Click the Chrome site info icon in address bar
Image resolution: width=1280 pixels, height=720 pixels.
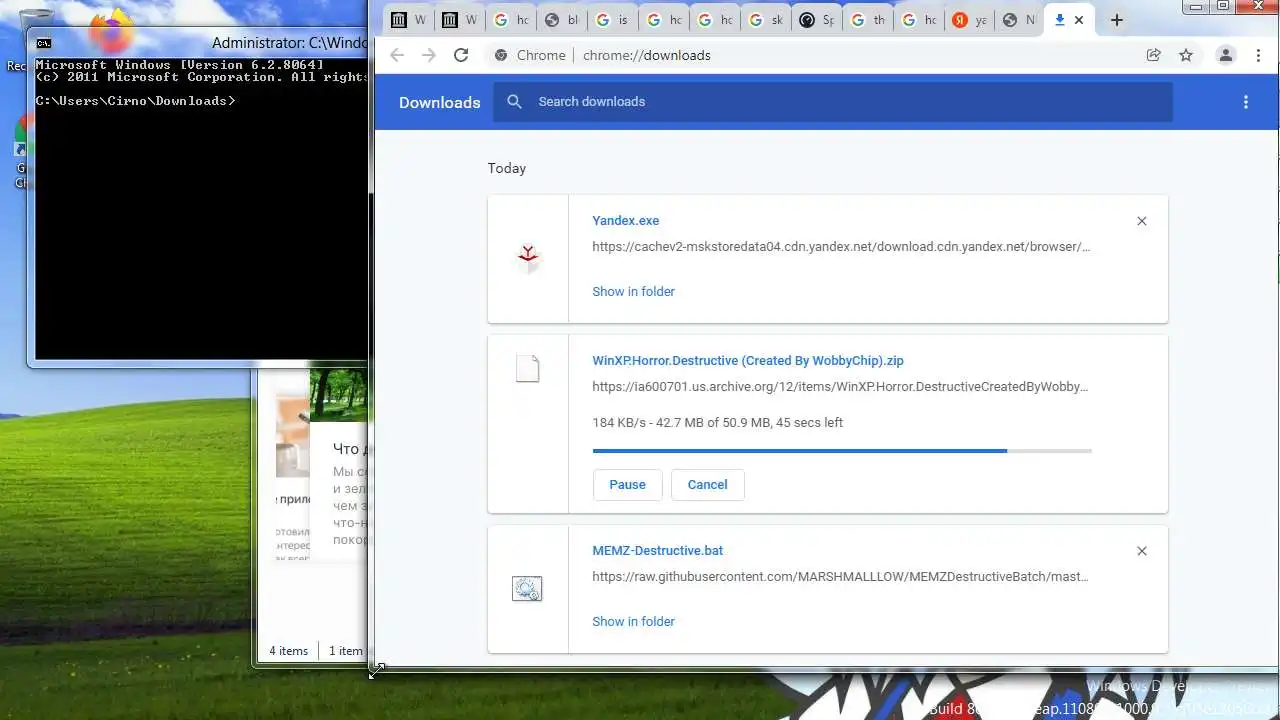(x=501, y=55)
